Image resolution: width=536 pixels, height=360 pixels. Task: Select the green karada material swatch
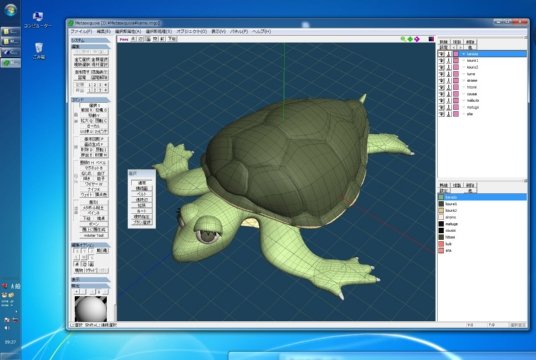tap(441, 197)
